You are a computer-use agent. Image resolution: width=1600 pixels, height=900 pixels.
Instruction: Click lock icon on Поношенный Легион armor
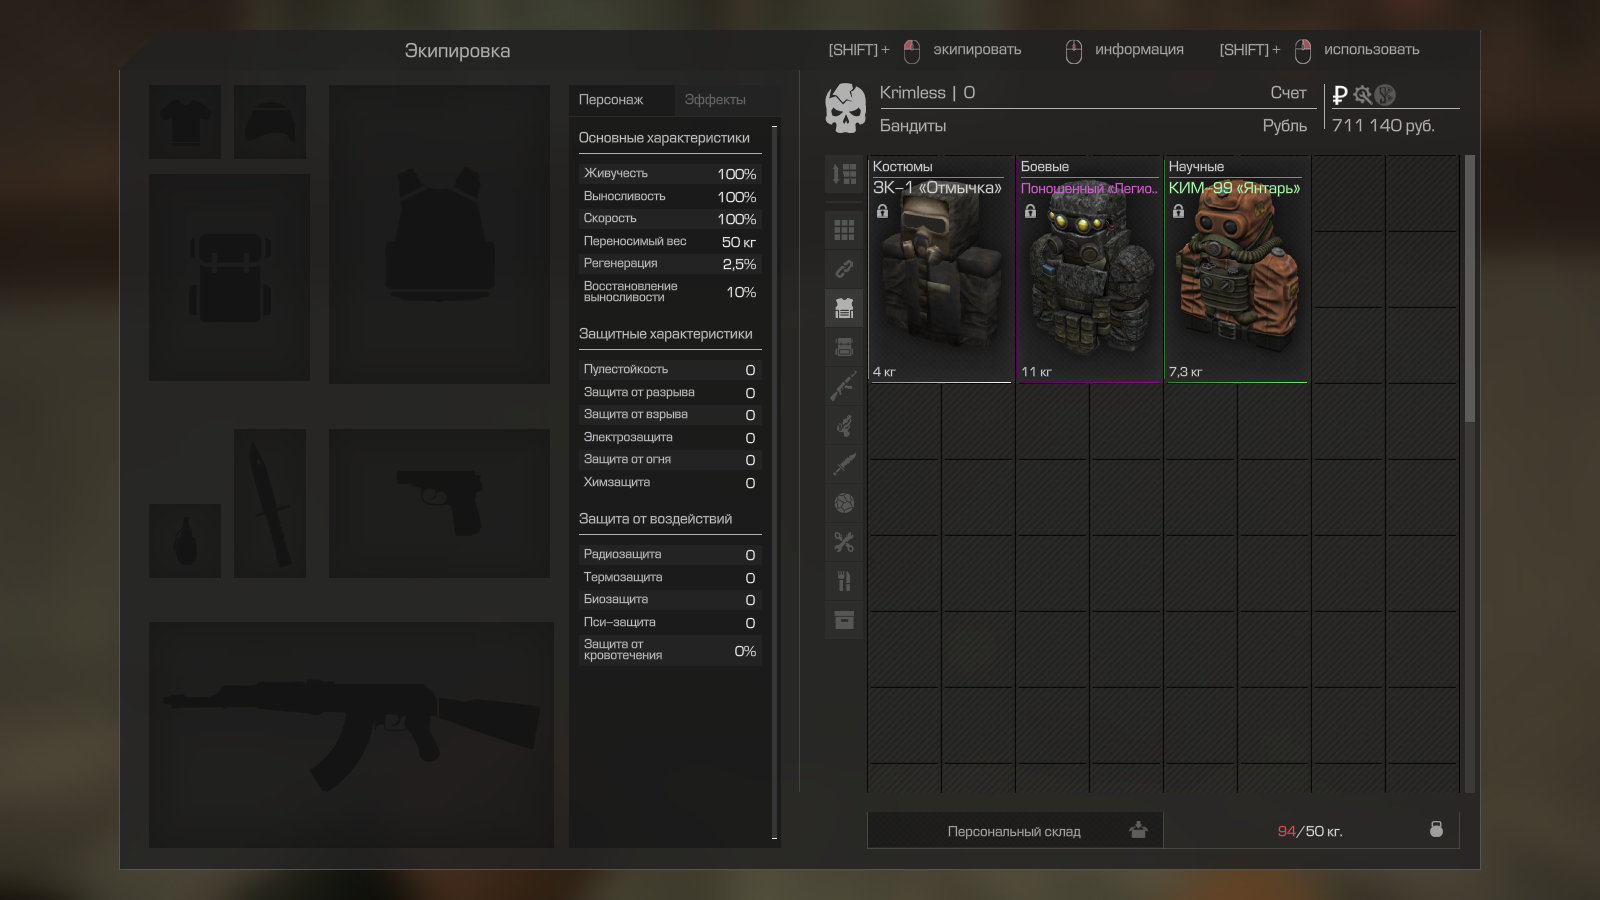point(1030,211)
